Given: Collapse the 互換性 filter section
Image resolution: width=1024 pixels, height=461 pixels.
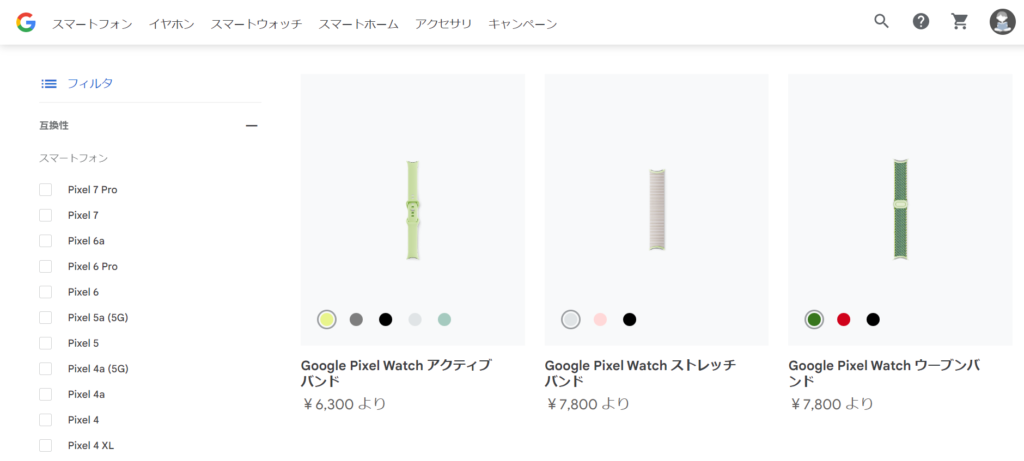Looking at the screenshot, I should (251, 126).
